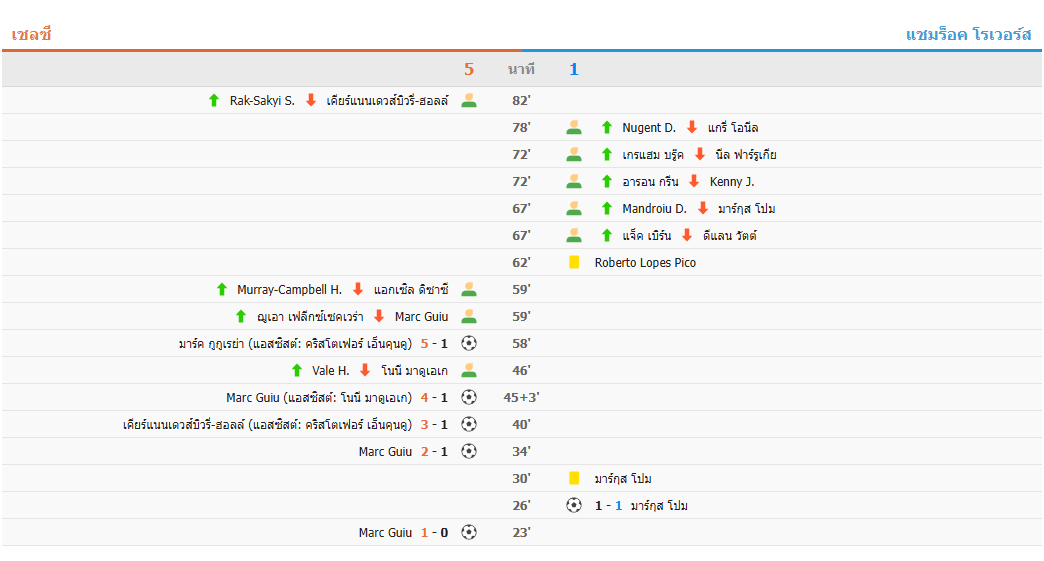Select player Vale H.
The width and height of the screenshot is (1044, 561).
[x=331, y=371]
